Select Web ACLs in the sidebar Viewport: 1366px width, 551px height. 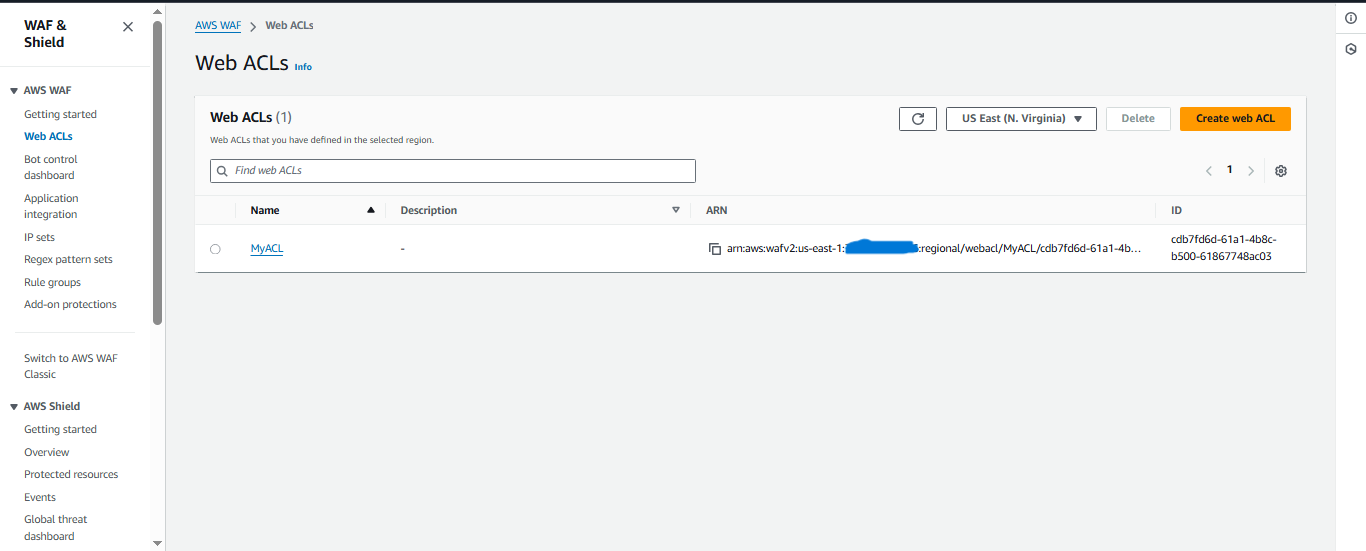[x=48, y=136]
